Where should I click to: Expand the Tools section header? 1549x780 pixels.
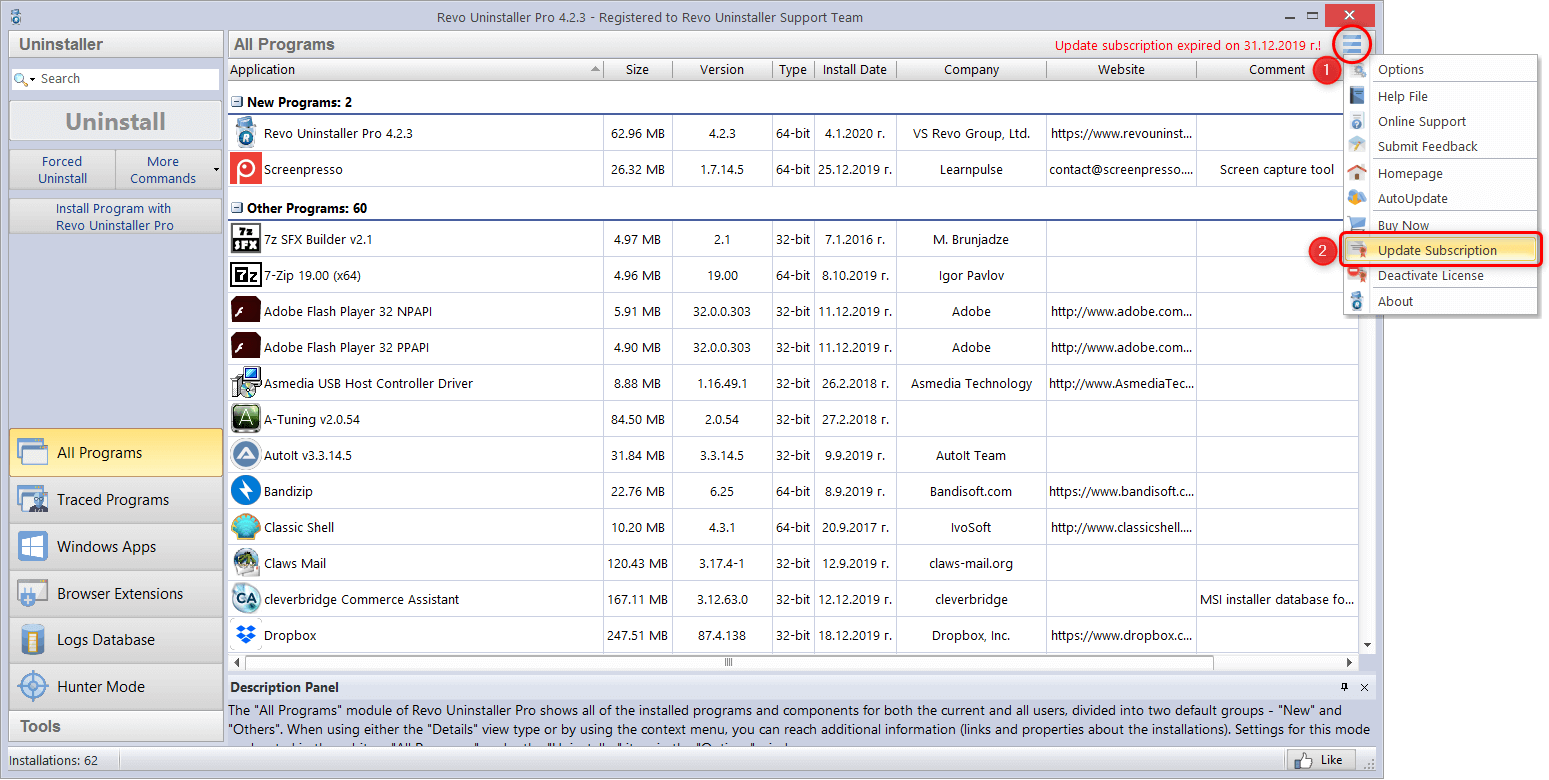click(116, 726)
